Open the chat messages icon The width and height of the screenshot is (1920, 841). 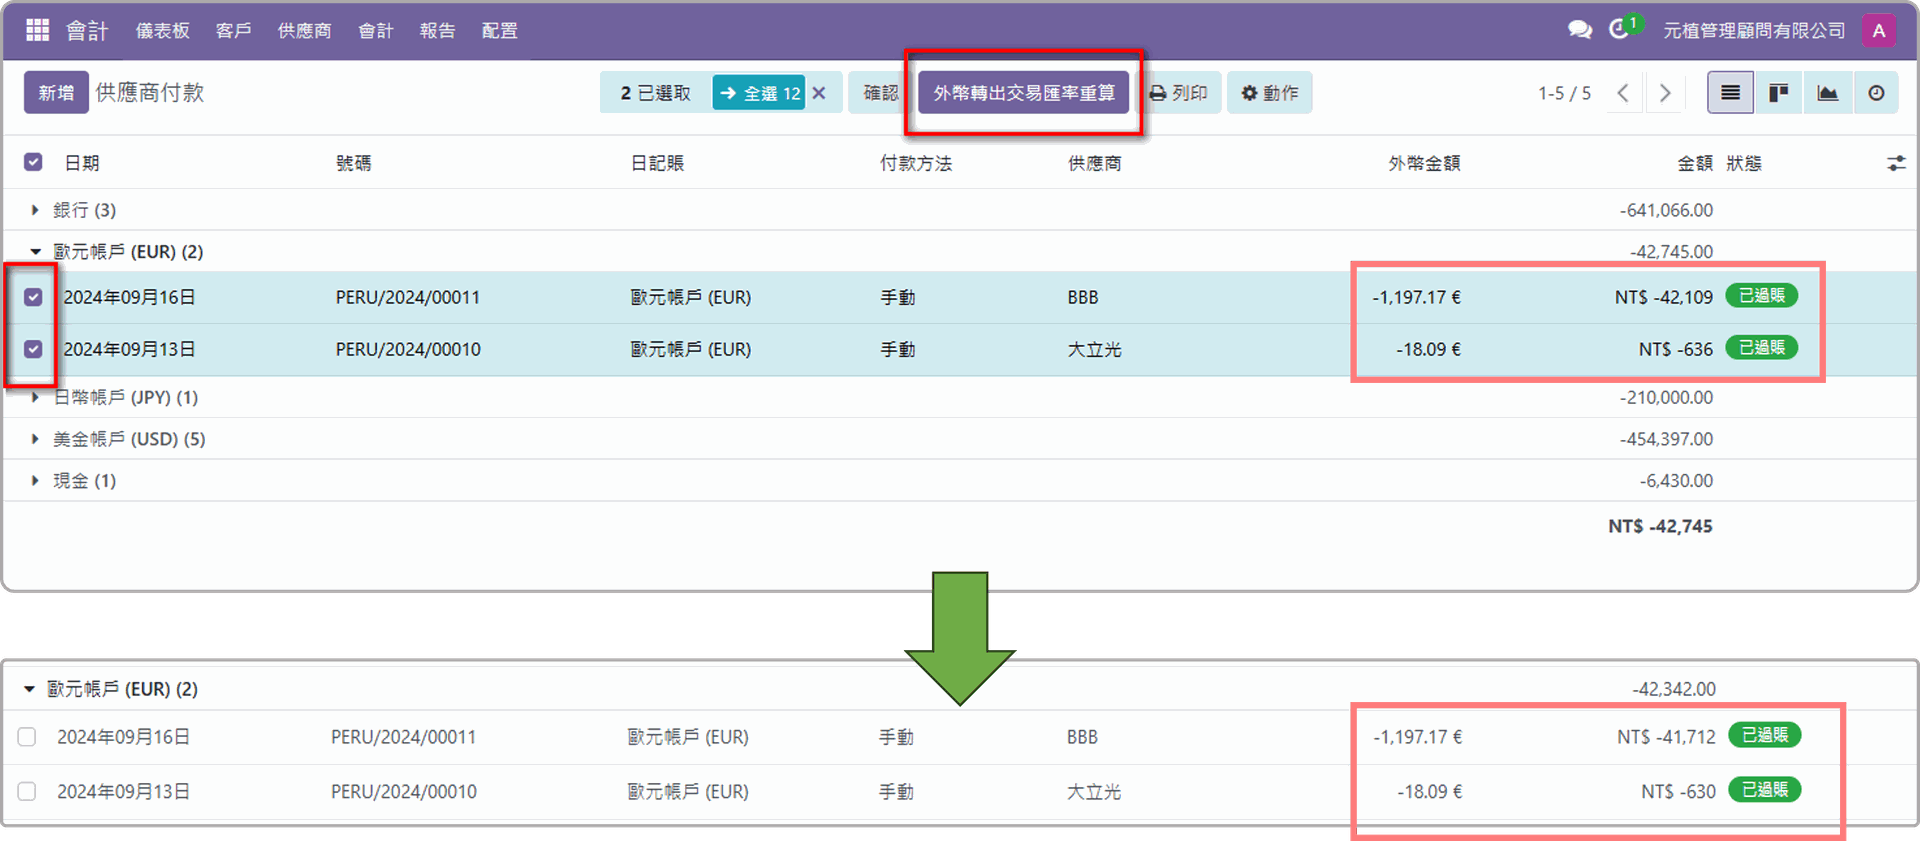(1580, 30)
